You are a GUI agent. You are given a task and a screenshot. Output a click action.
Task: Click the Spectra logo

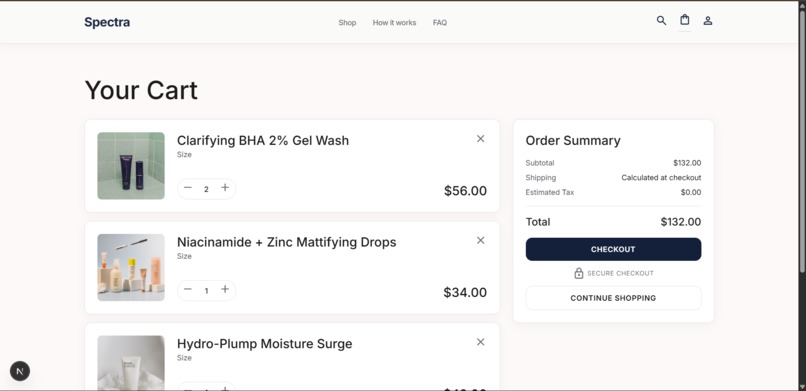coord(107,22)
